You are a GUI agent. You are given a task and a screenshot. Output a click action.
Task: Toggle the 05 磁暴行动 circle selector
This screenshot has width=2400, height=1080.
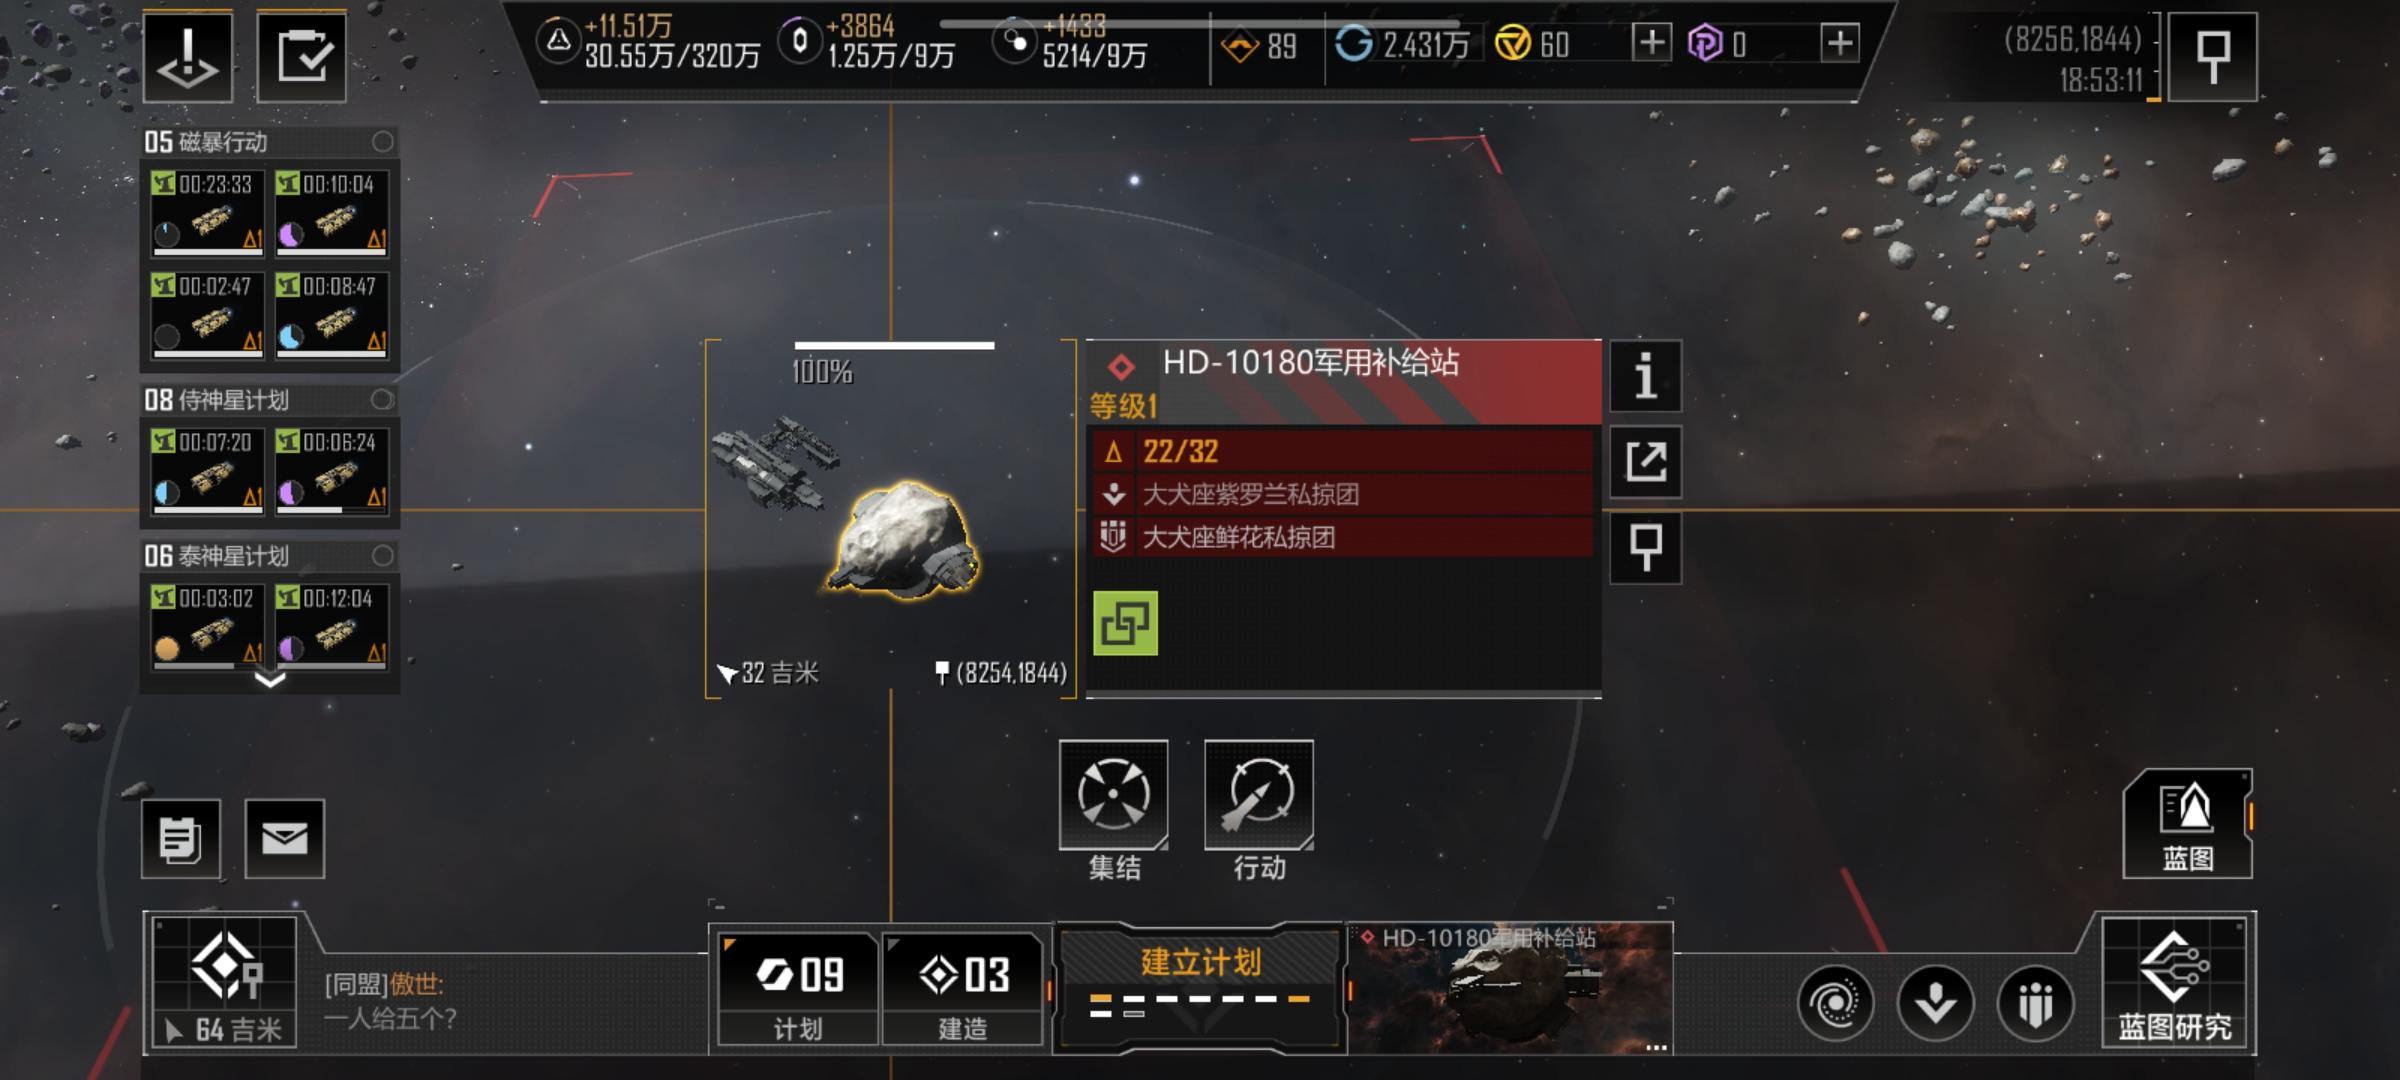[x=382, y=142]
